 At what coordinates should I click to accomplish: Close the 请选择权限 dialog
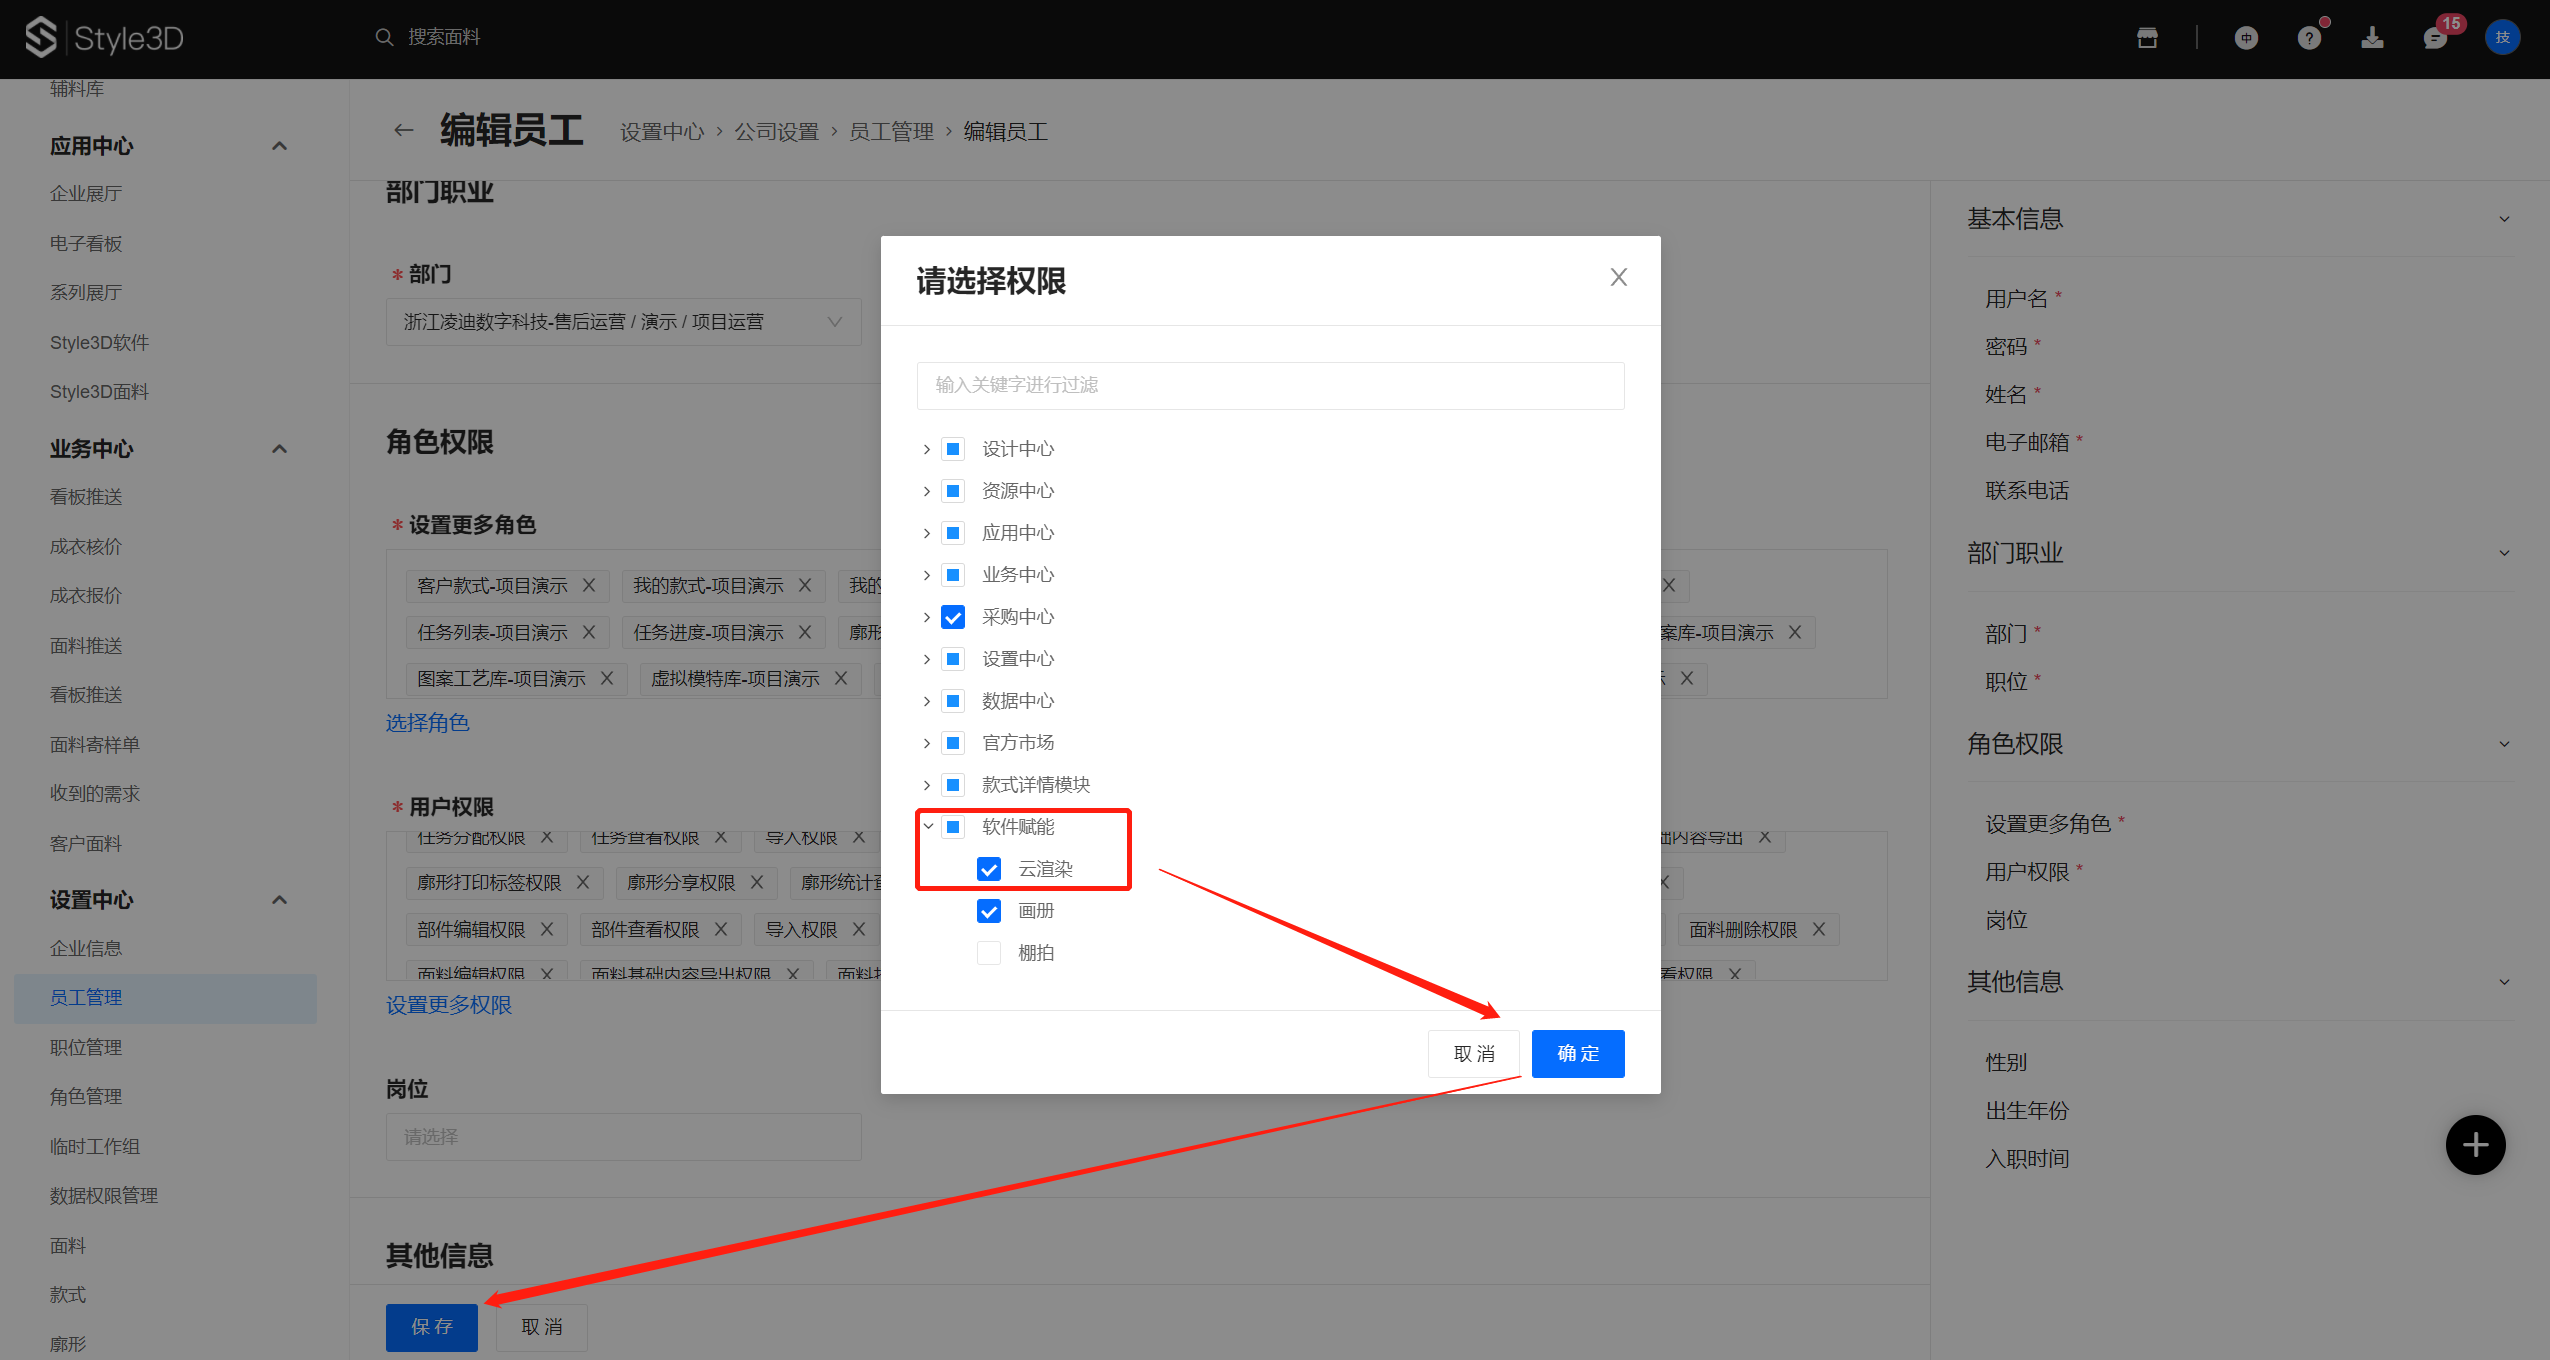[x=1618, y=277]
